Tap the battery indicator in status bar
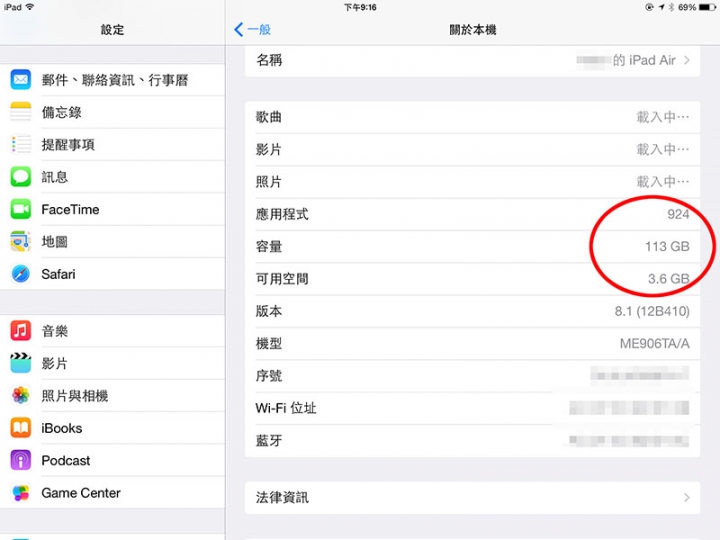 (x=707, y=7)
